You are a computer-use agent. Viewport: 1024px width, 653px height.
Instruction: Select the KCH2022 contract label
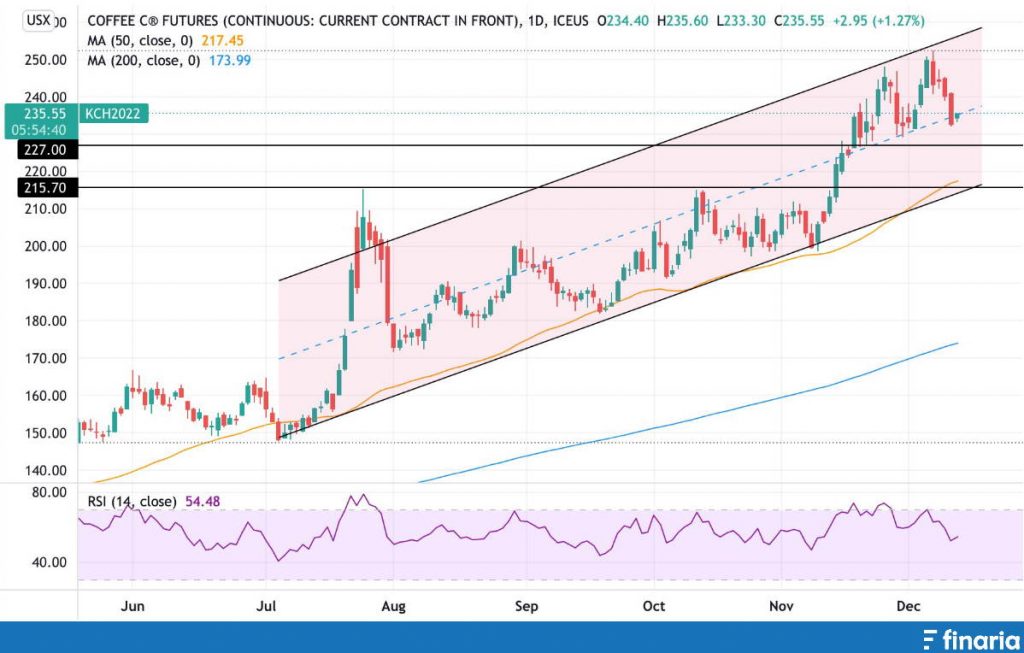pos(112,115)
